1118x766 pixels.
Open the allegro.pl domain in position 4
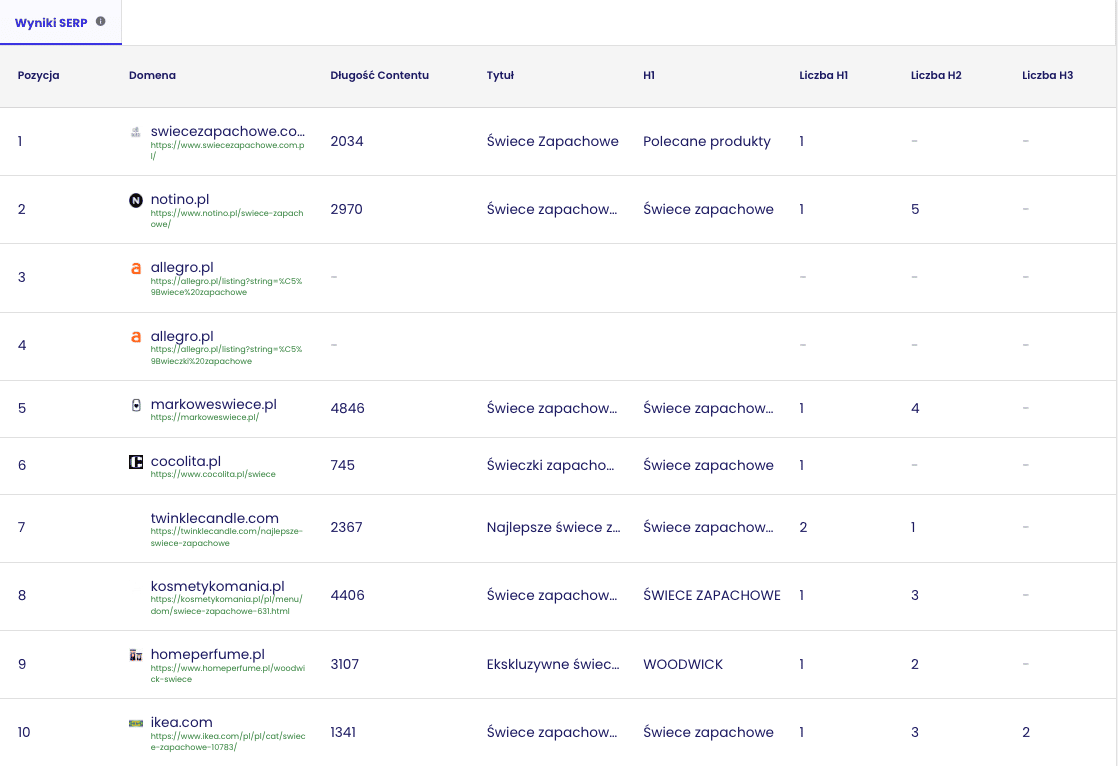tap(182, 336)
